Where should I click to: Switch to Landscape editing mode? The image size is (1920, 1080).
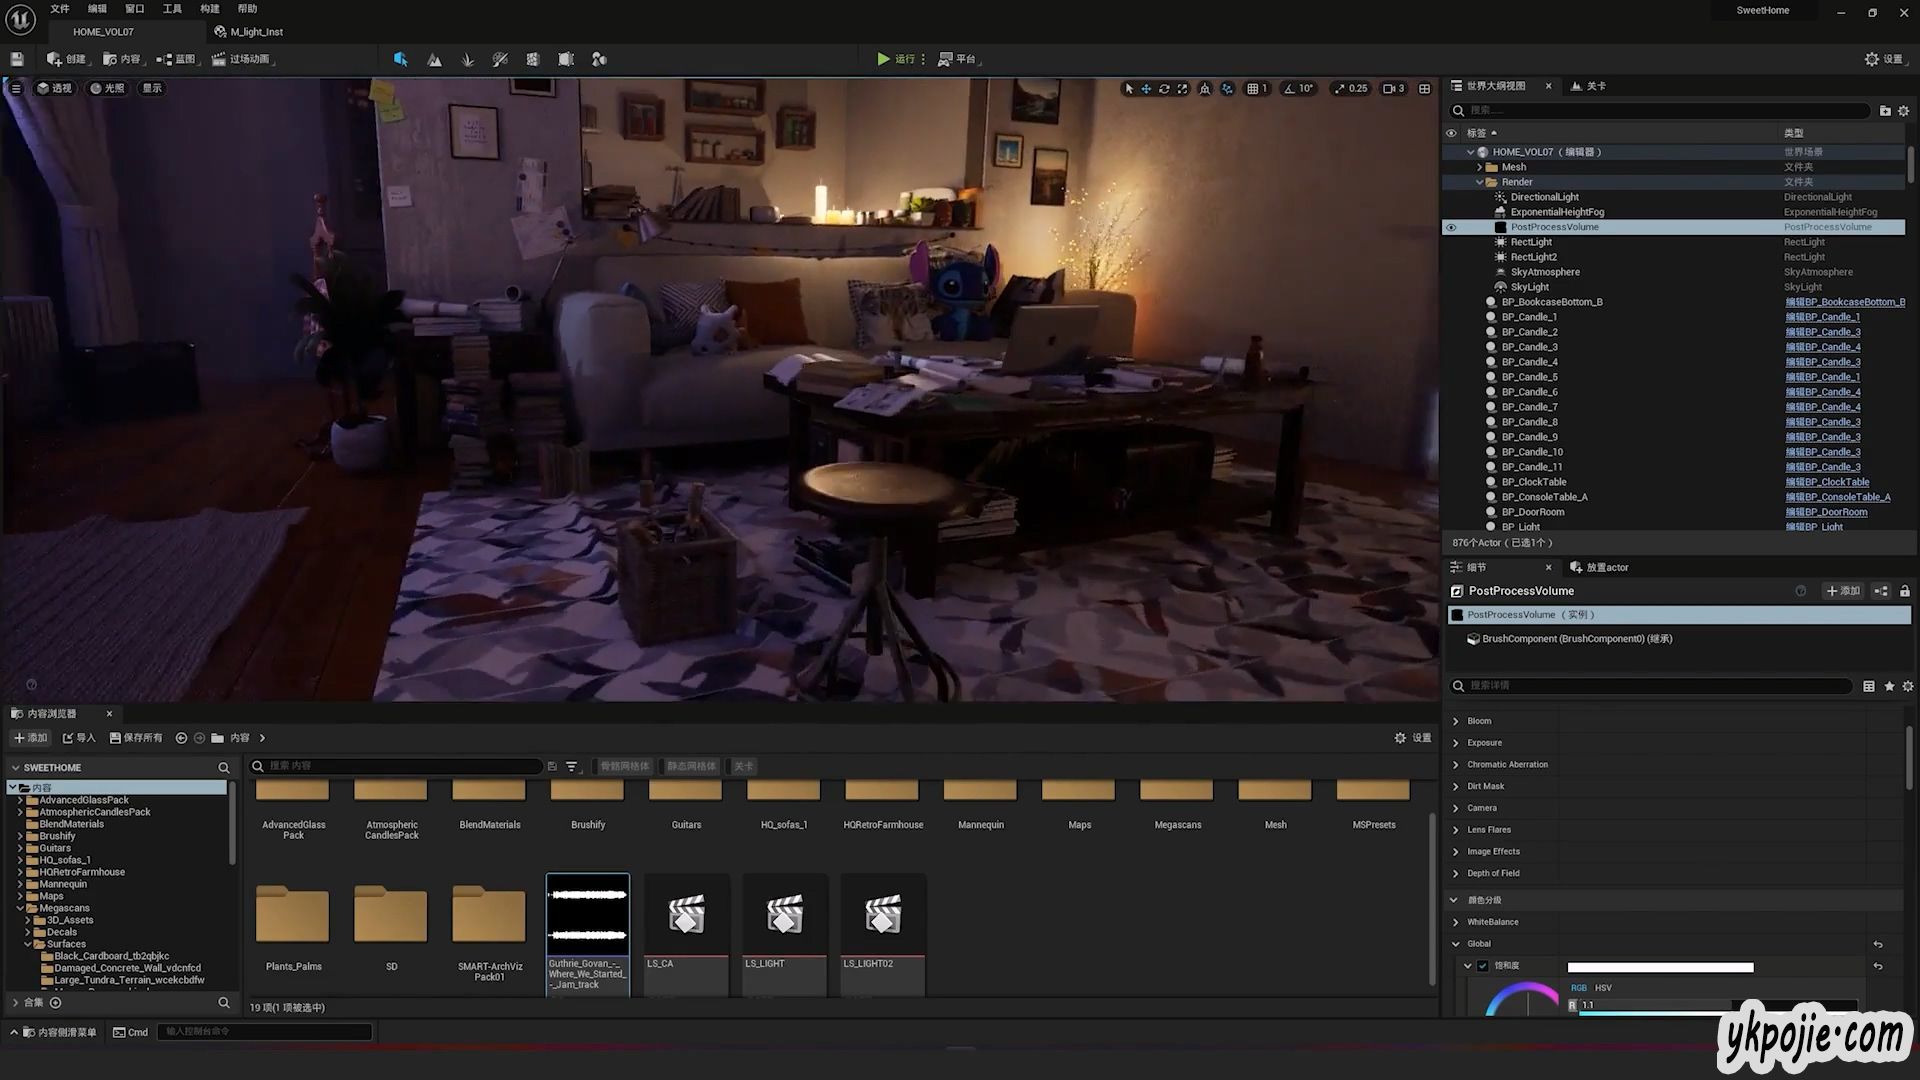[x=434, y=60]
